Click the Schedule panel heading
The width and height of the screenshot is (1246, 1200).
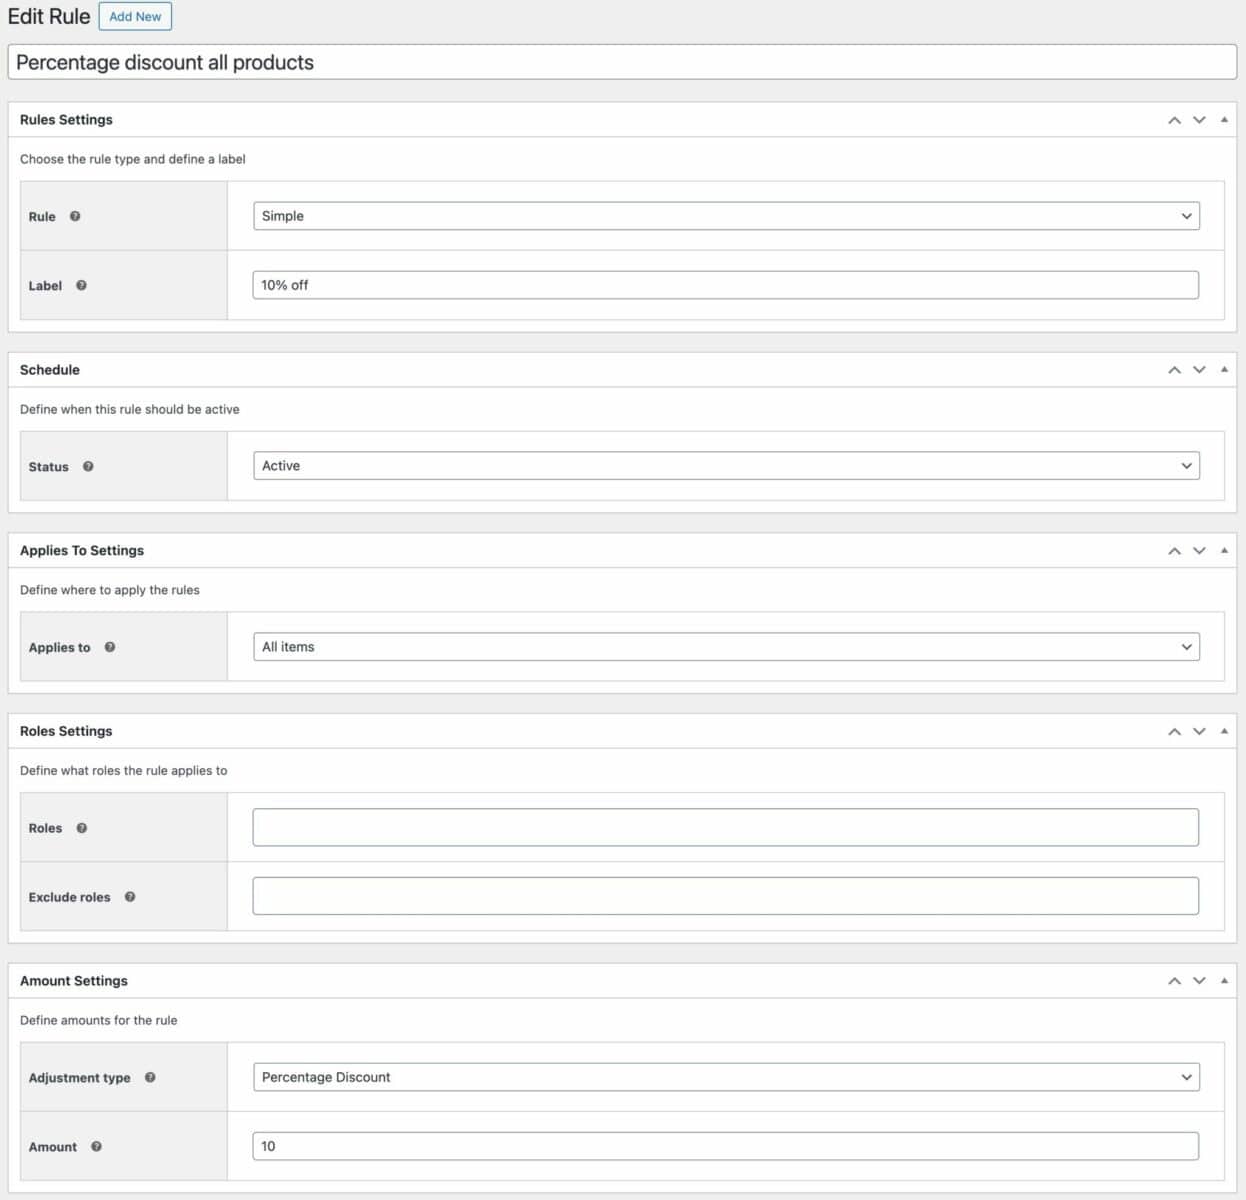click(50, 370)
